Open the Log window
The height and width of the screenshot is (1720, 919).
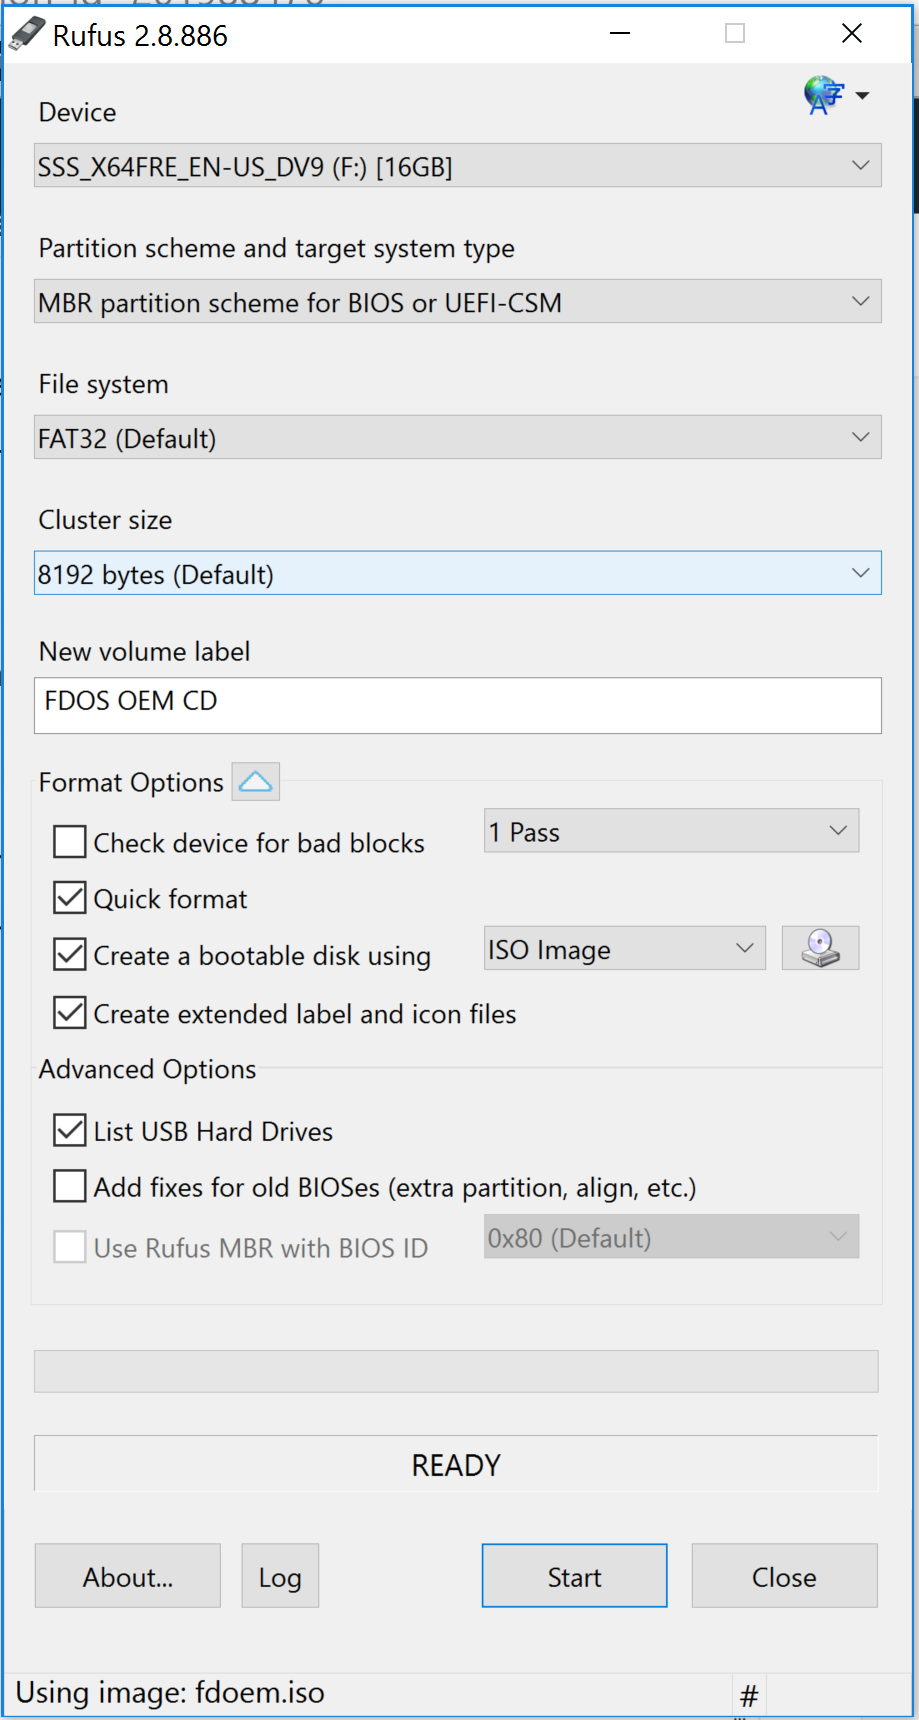click(x=280, y=1576)
